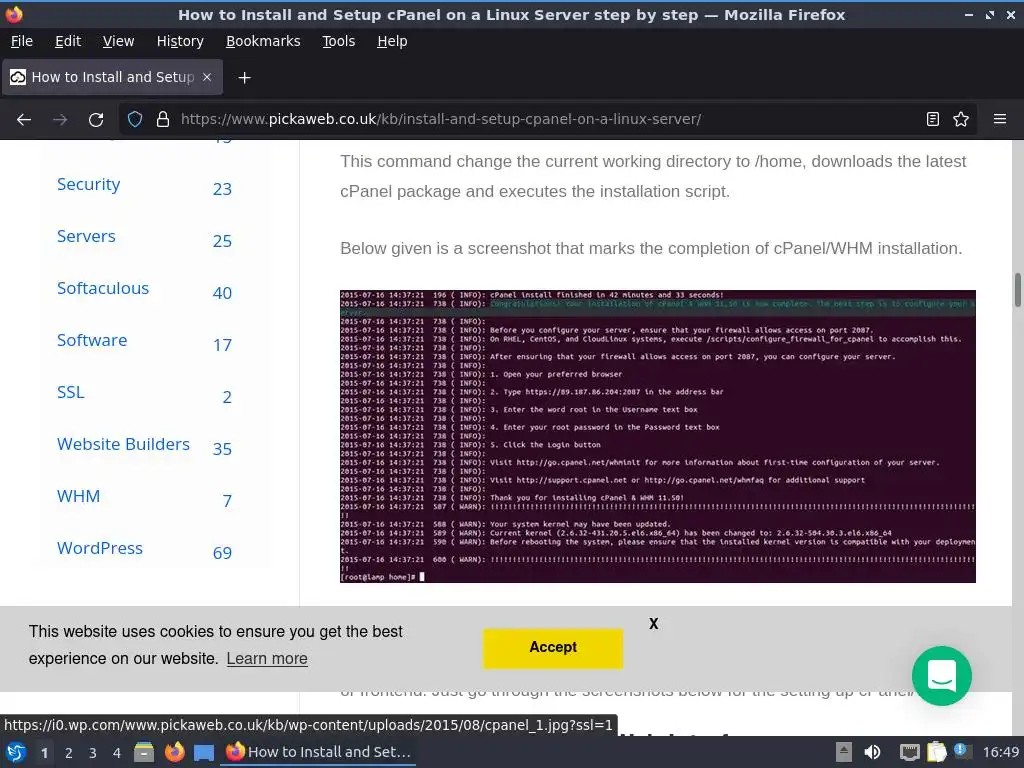1024x768 pixels.
Task: Launch file manager from taskbar
Action: click(144, 752)
